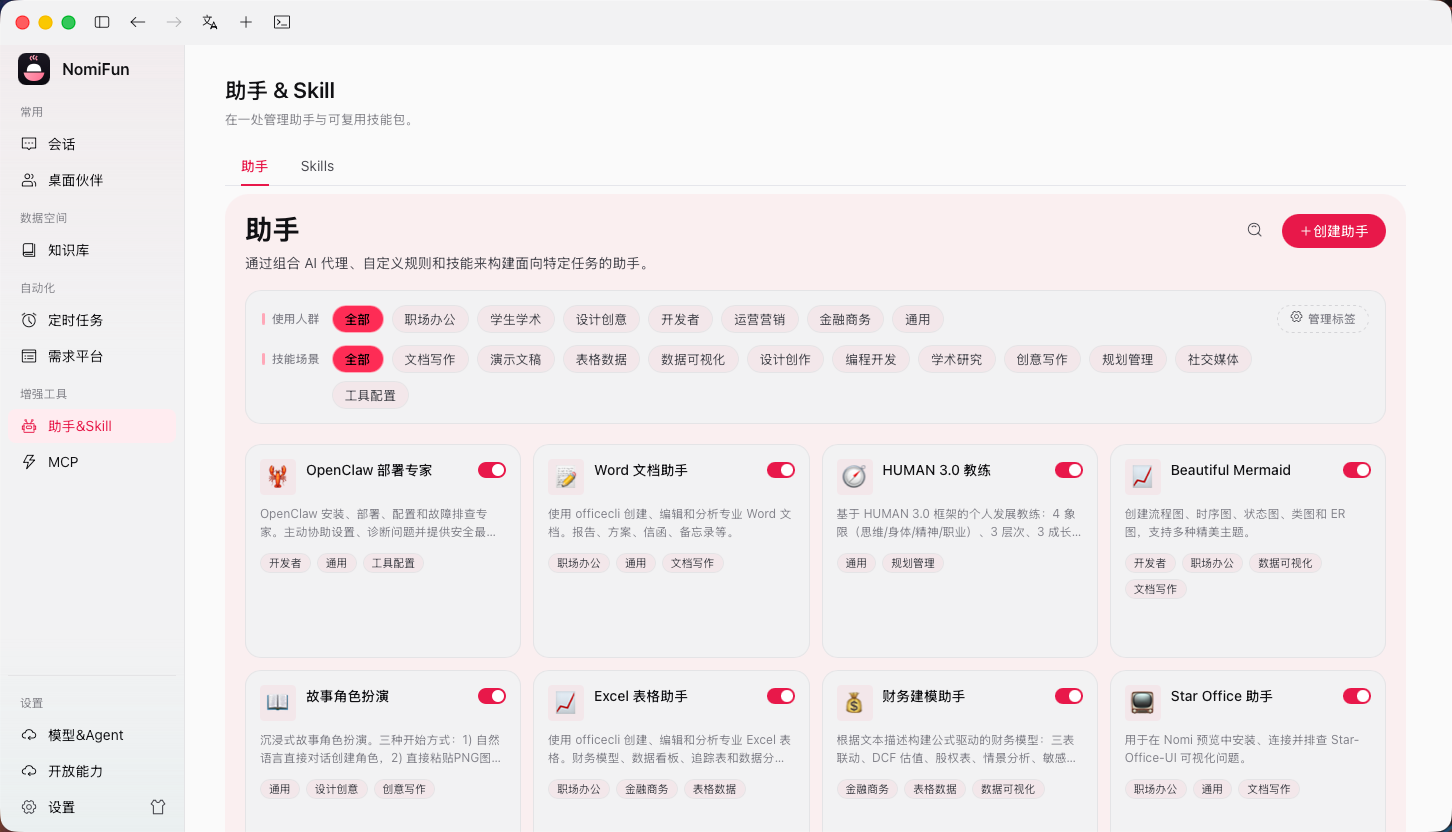
Task: Go to 知识库 in sidebar
Action: 92,250
